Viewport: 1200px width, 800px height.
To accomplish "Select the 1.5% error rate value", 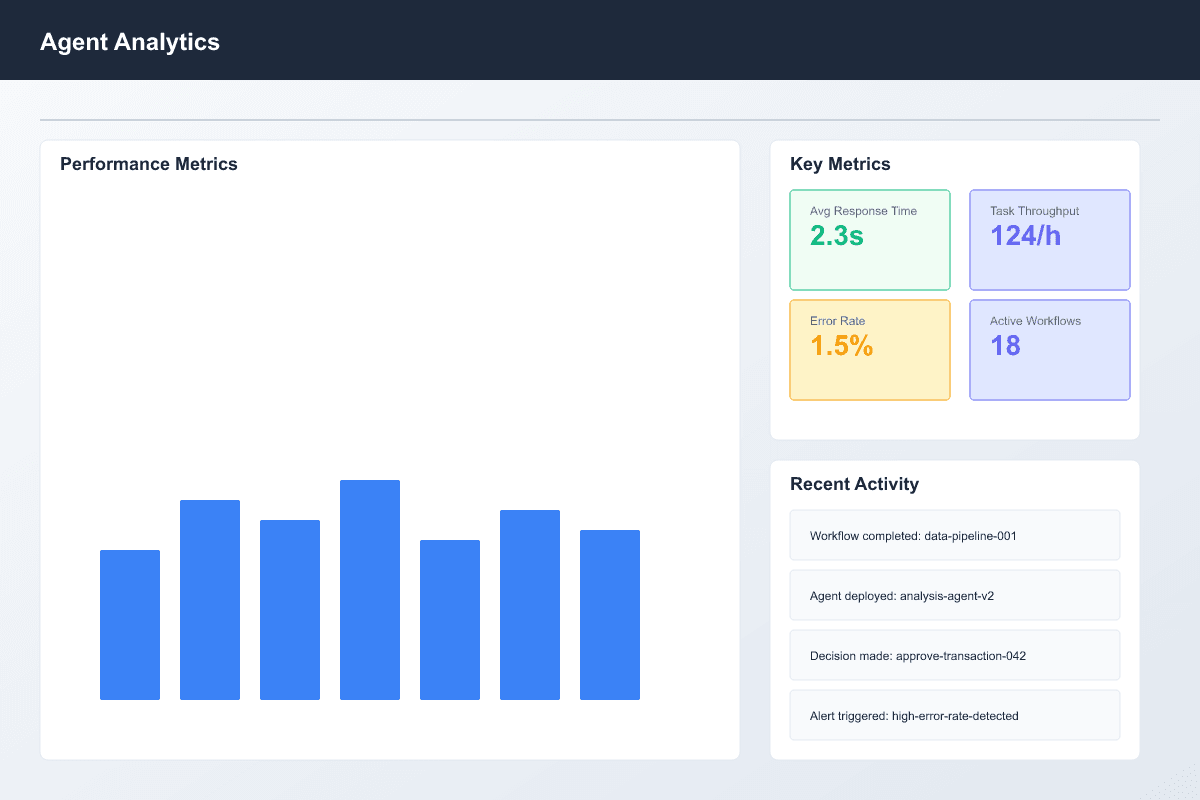I will pyautogui.click(x=839, y=345).
